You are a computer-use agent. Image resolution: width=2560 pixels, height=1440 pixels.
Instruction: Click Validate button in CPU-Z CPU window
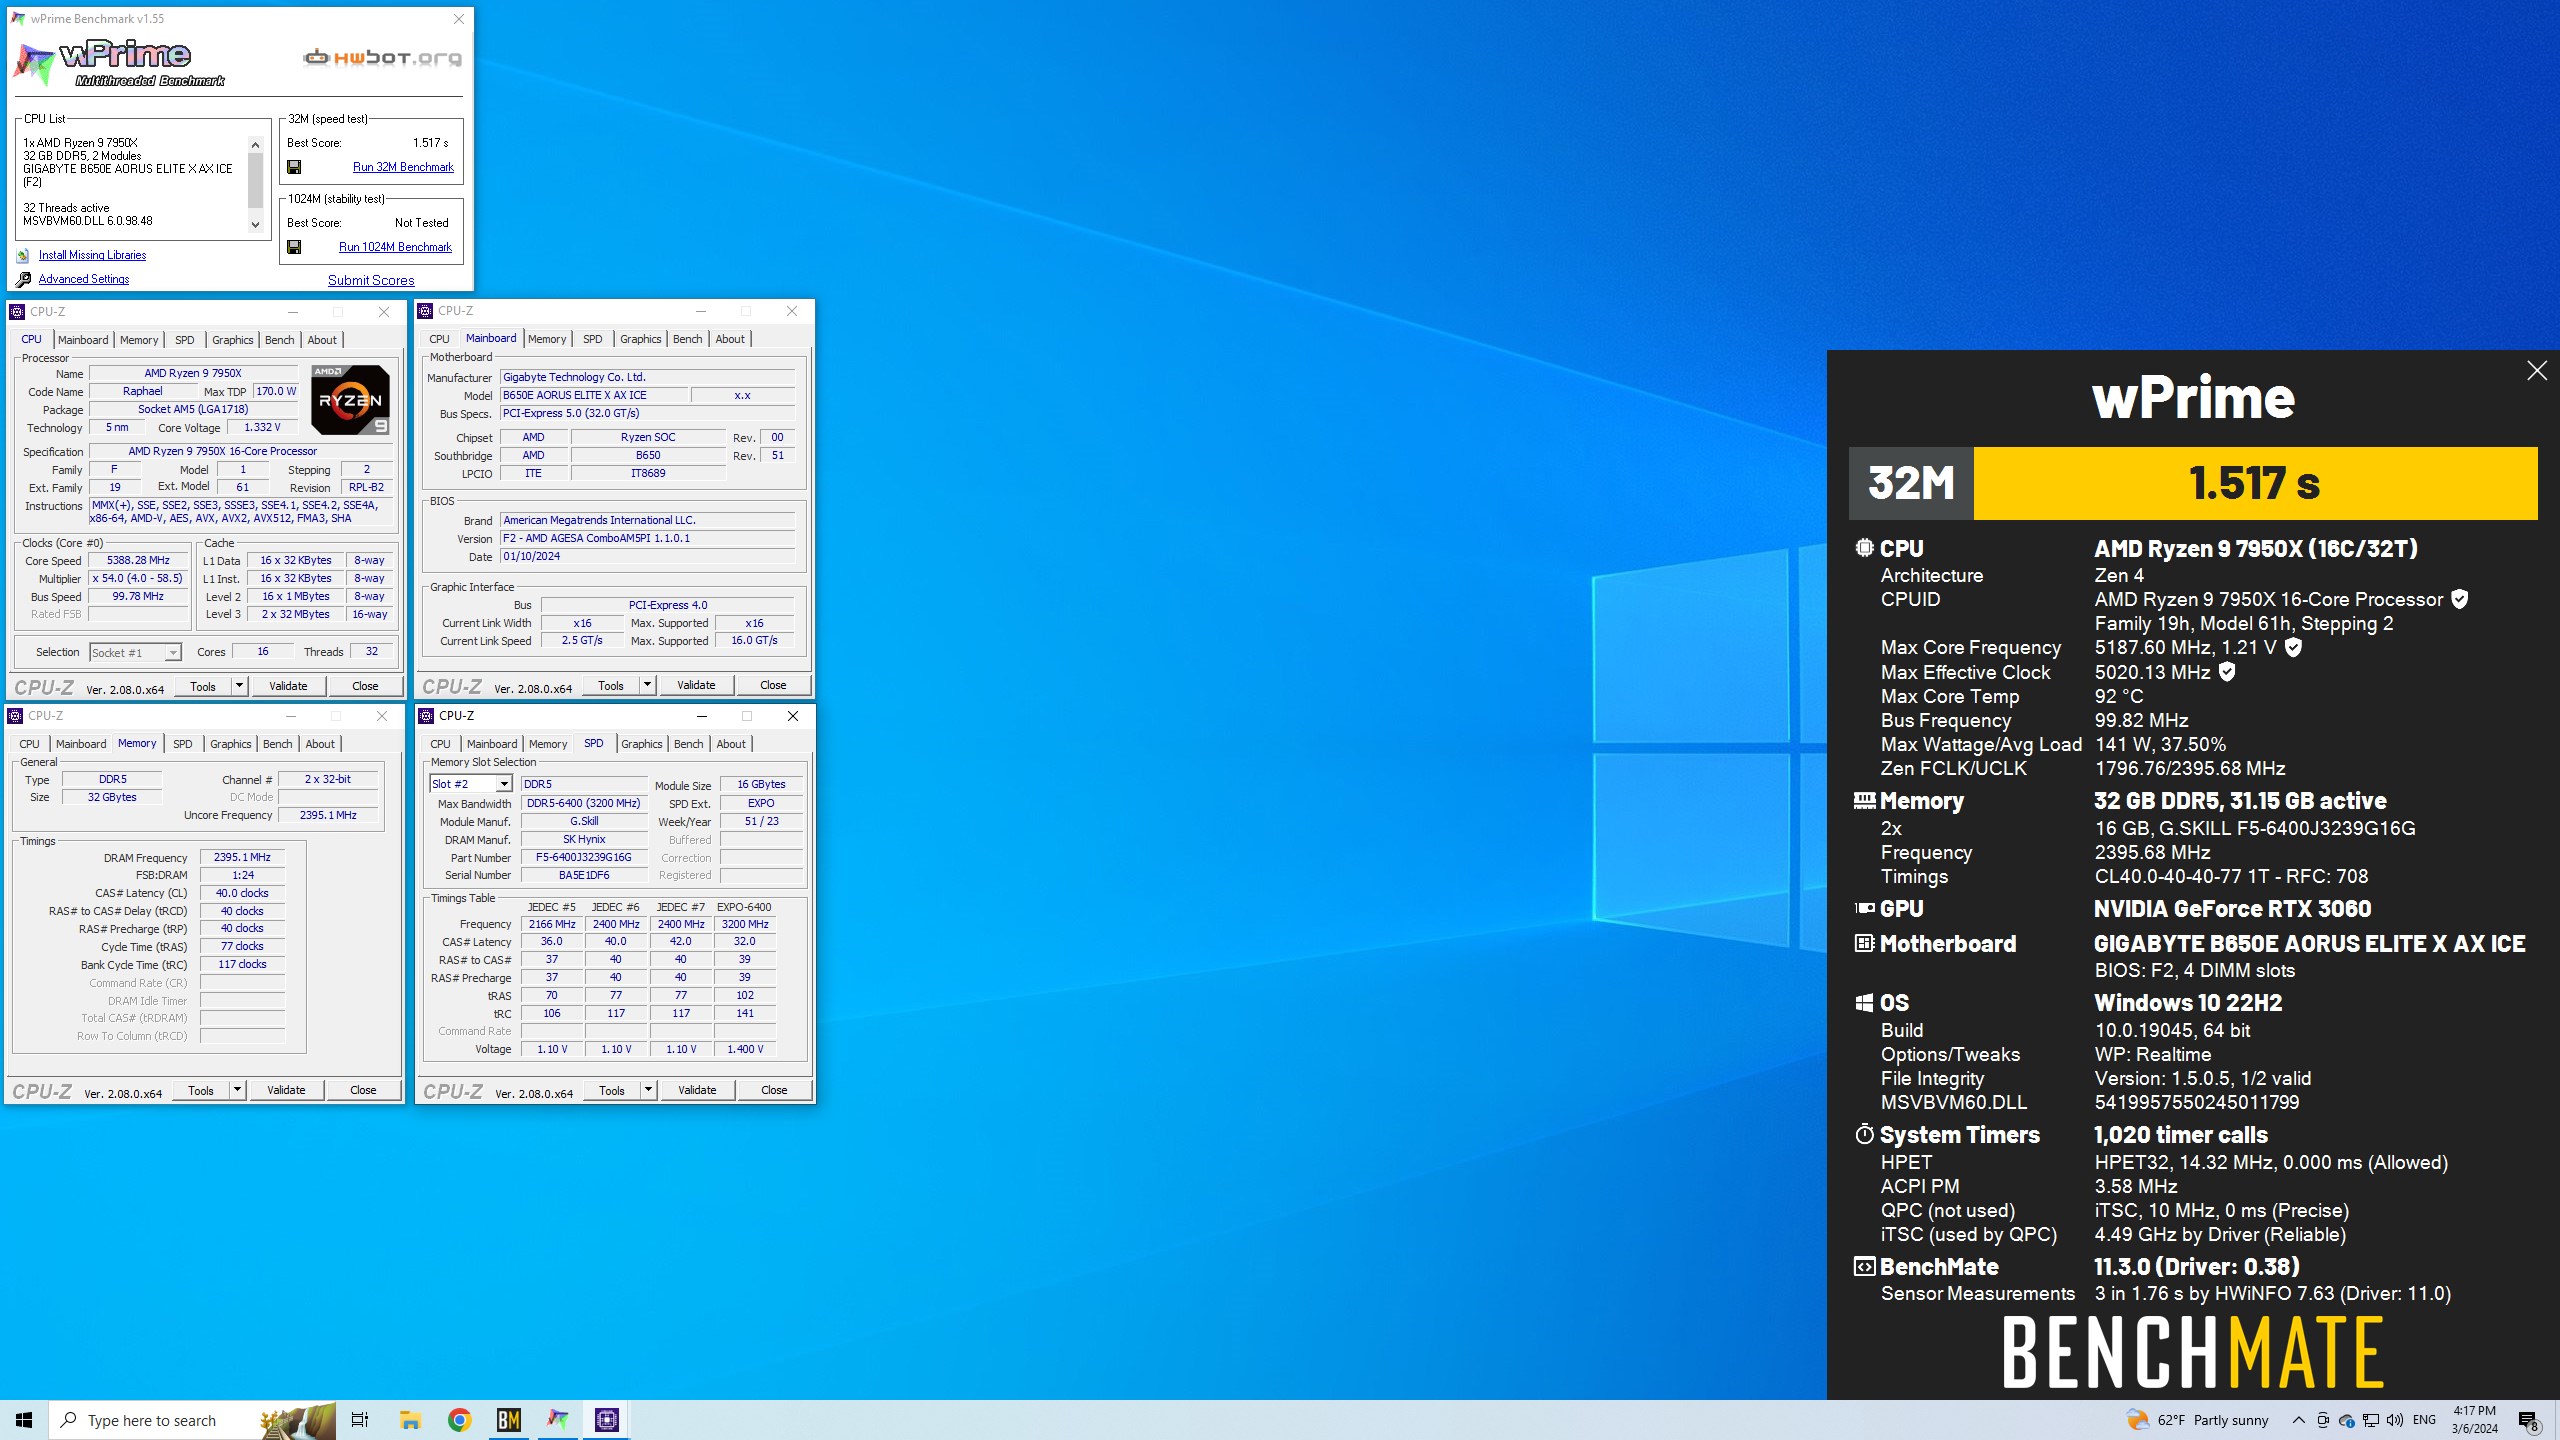tap(288, 686)
